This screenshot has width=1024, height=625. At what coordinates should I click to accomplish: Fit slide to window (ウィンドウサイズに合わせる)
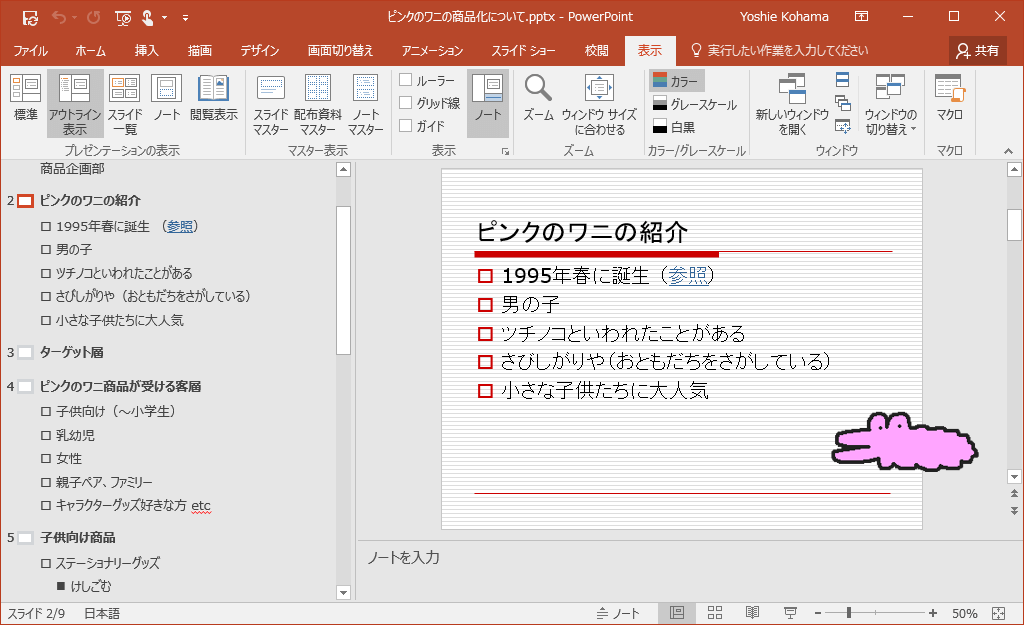pos(599,102)
